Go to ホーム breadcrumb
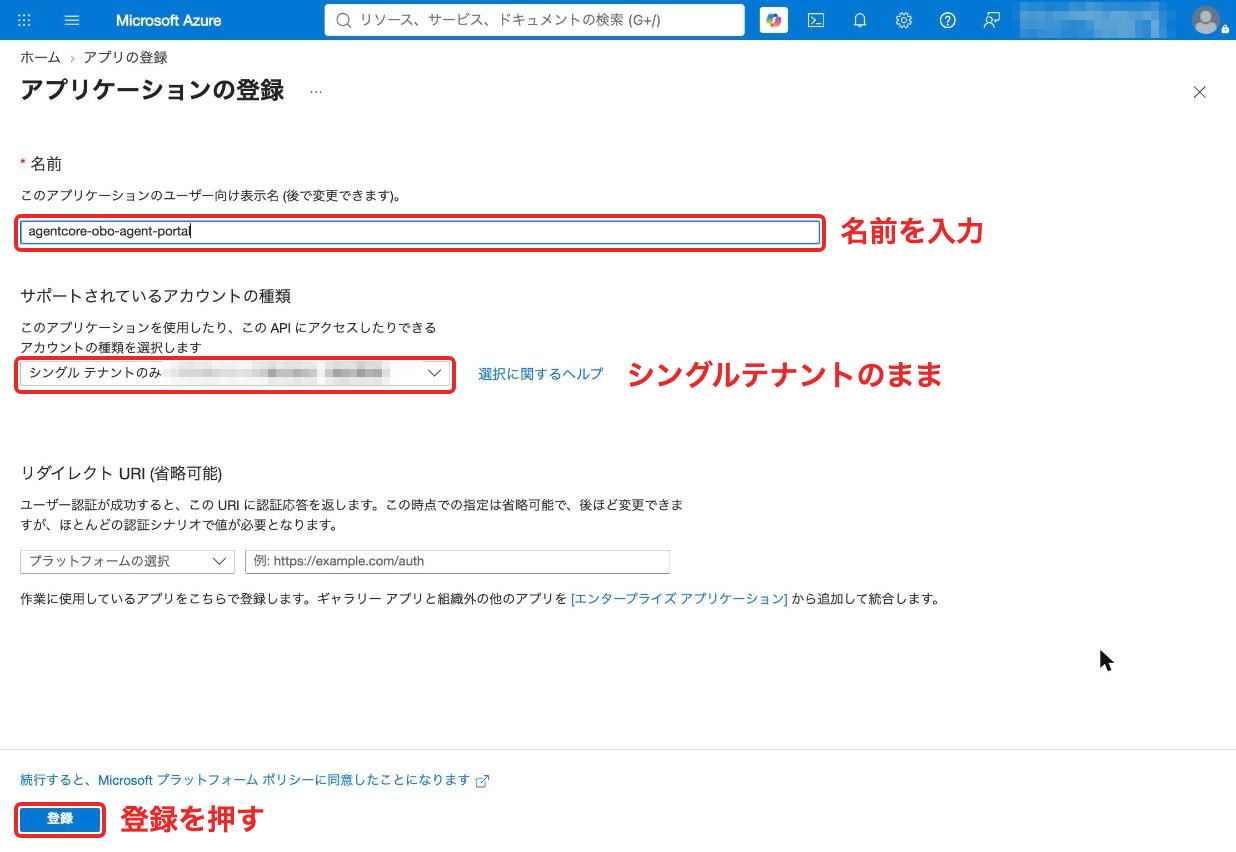Image resolution: width=1236 pixels, height=852 pixels. (40, 58)
